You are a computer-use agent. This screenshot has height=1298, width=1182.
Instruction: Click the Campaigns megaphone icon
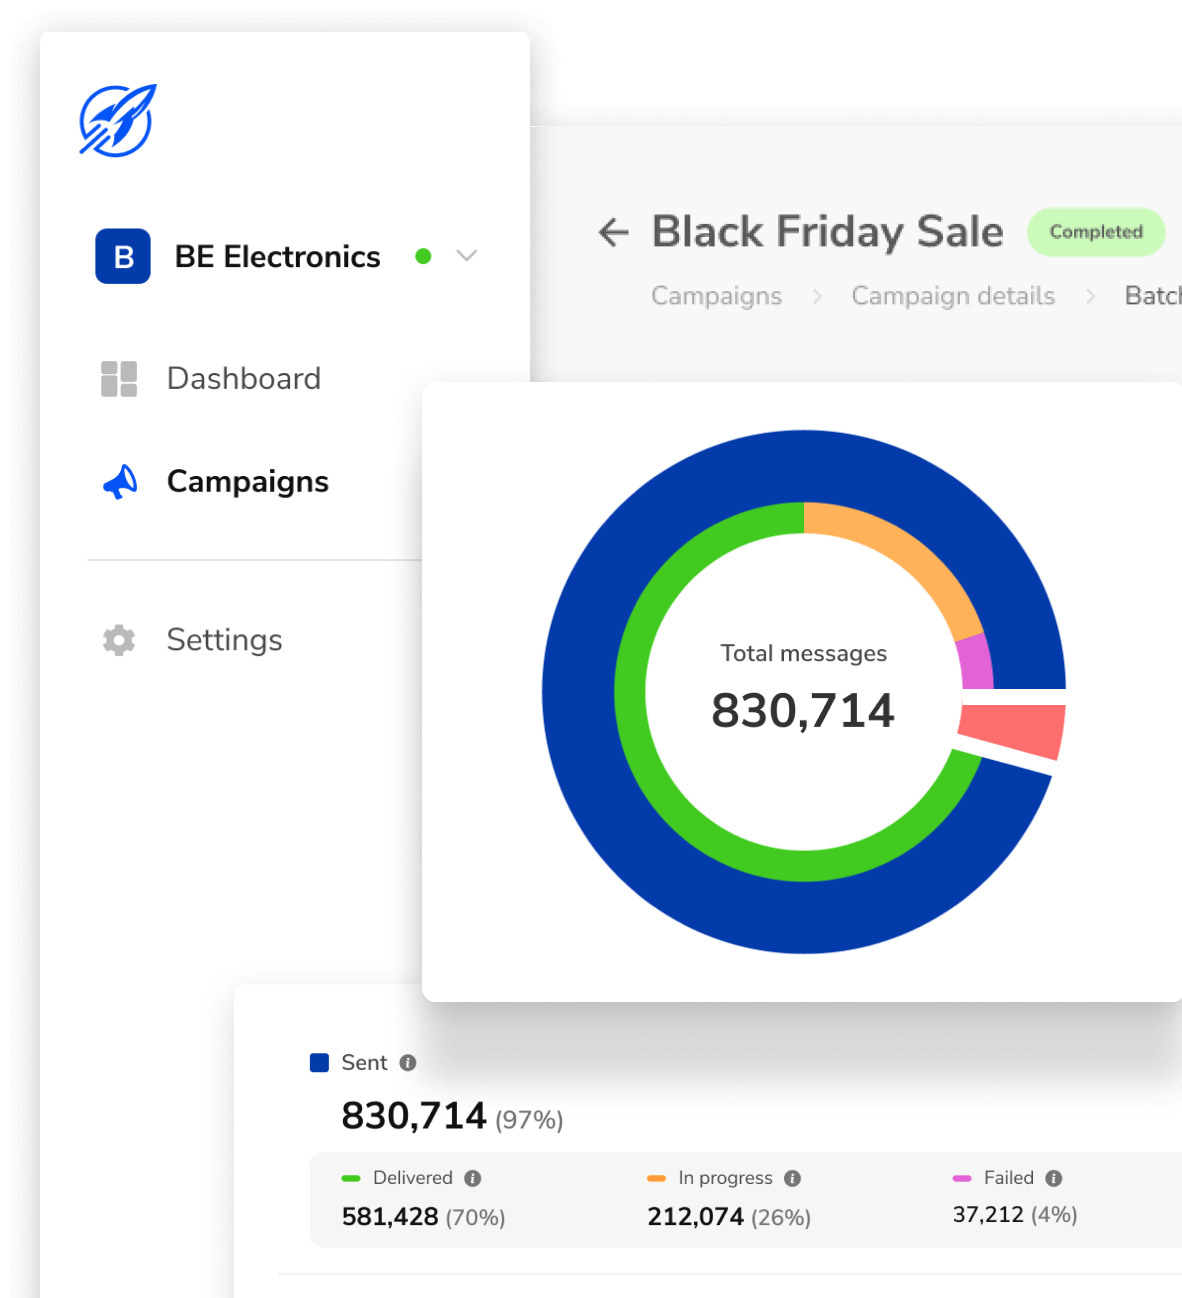tap(120, 482)
